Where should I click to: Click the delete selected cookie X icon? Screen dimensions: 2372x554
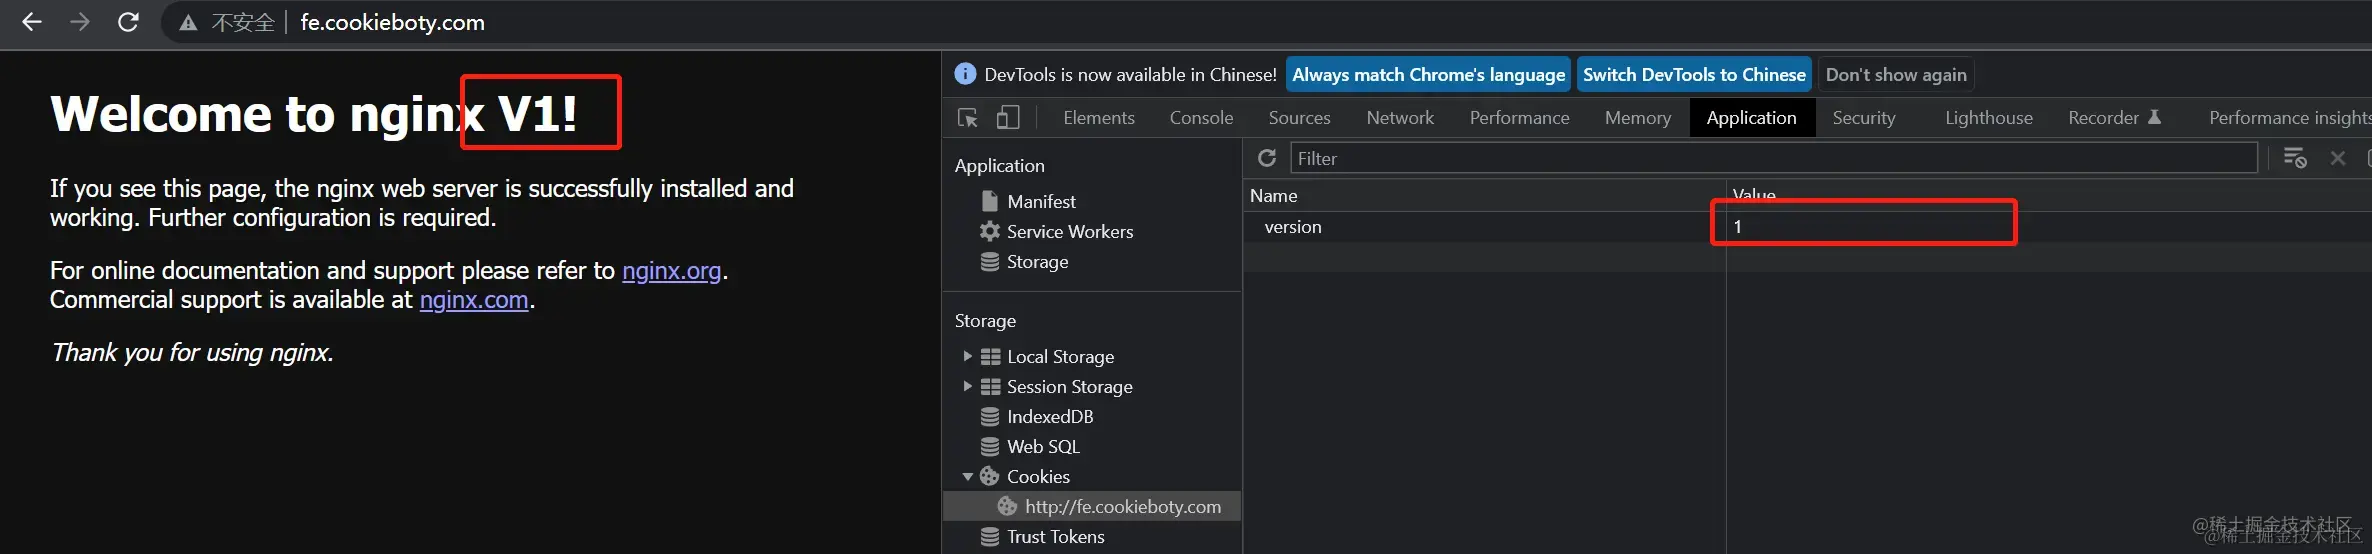coord(2338,158)
